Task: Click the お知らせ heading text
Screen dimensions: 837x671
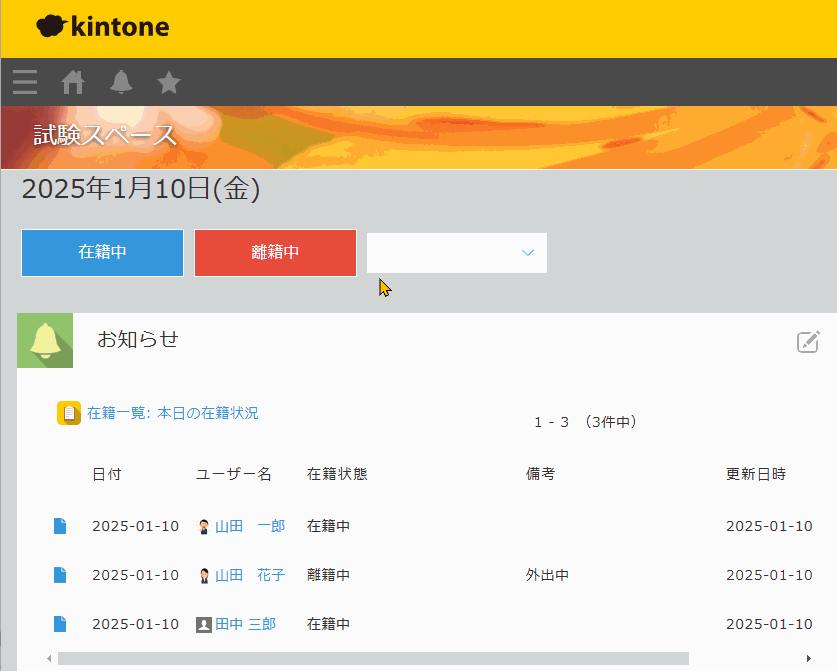Action: (x=138, y=340)
